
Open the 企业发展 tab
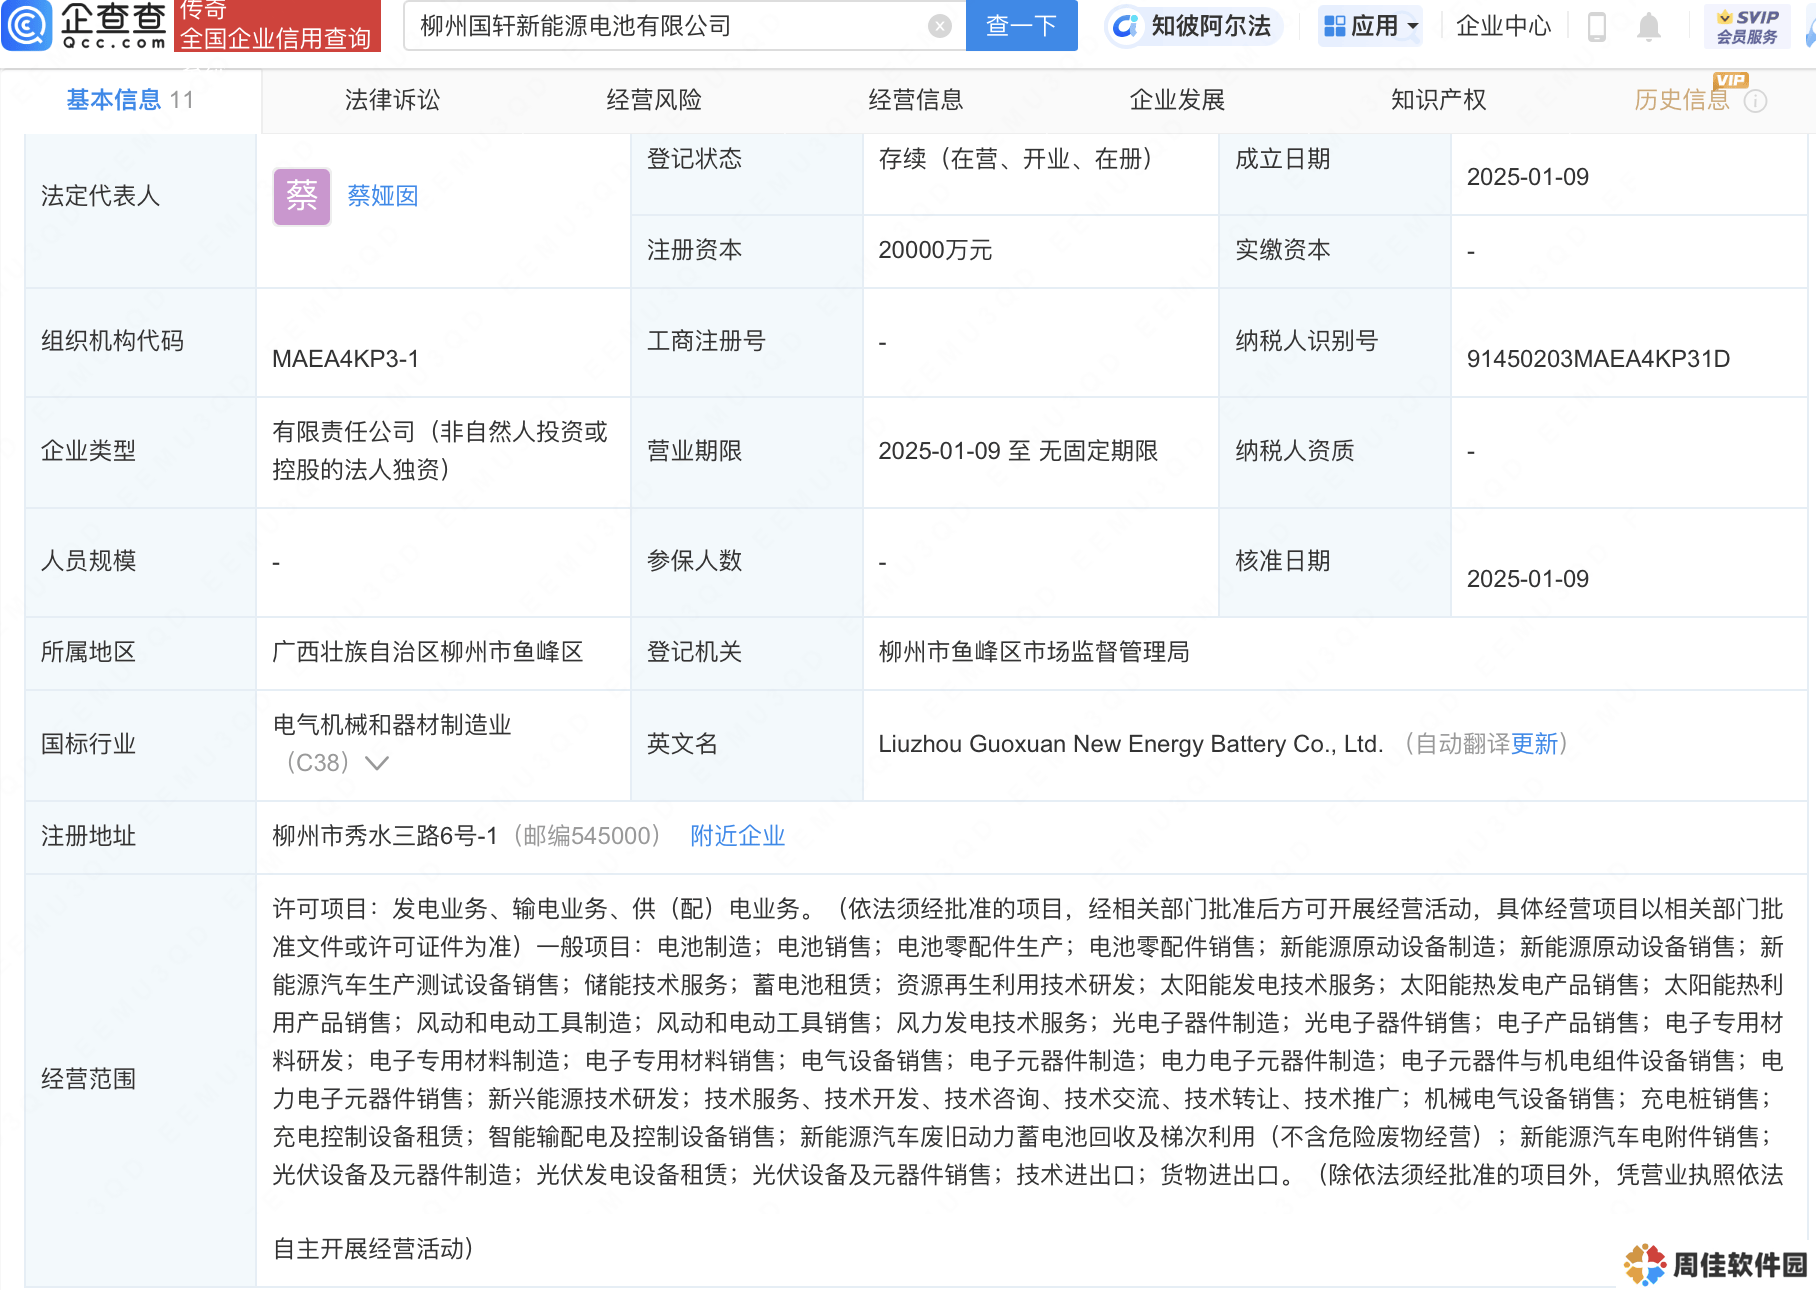(1177, 100)
